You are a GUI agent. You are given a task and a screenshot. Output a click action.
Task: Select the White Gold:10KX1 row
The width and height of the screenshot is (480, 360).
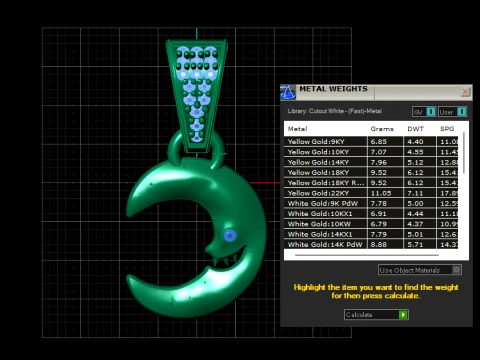(x=371, y=214)
